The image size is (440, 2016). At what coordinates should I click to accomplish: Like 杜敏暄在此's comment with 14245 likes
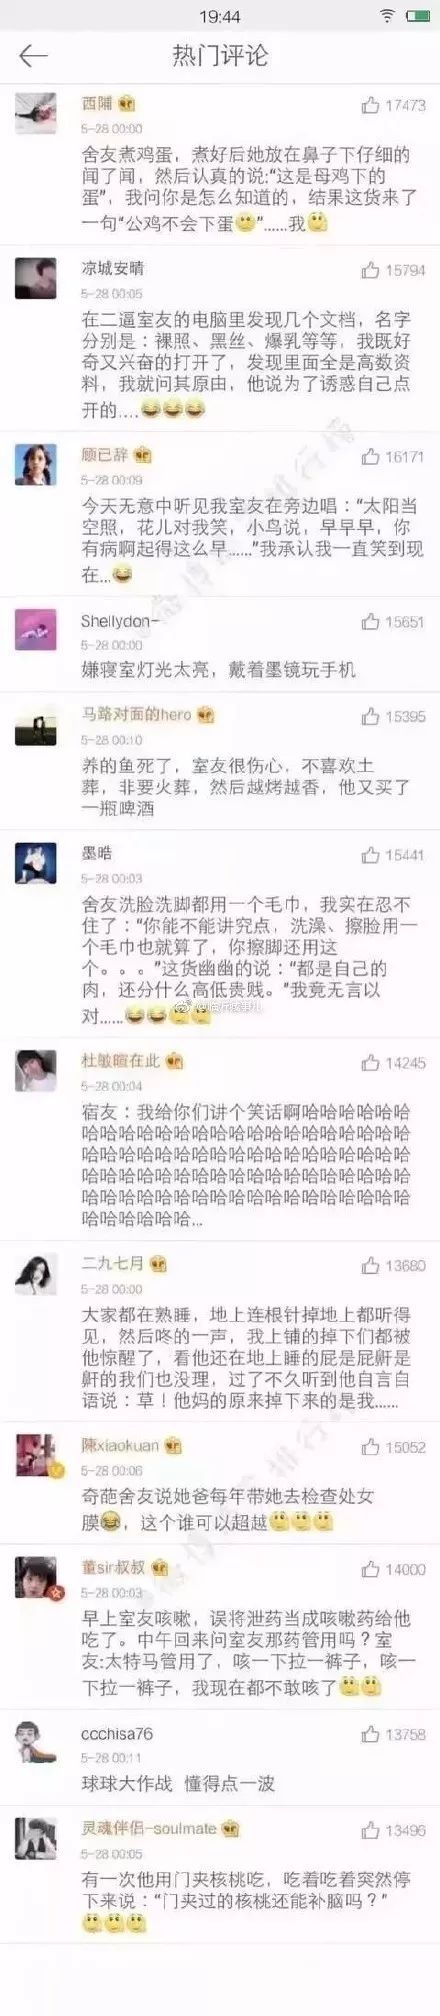[370, 1063]
